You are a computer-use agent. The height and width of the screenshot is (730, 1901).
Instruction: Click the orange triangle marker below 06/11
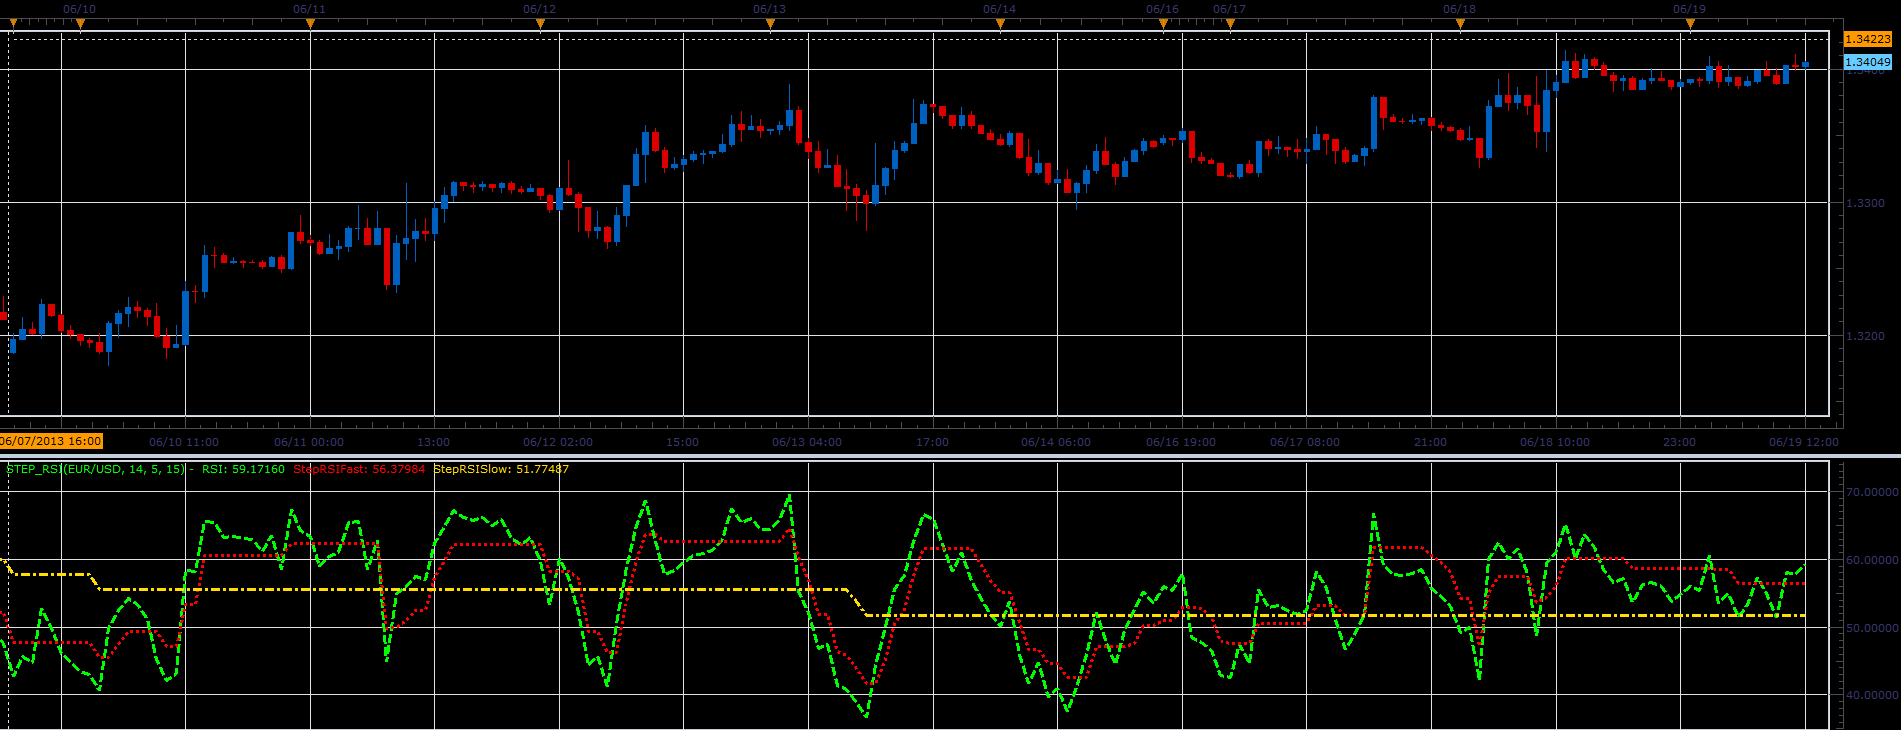(x=310, y=23)
